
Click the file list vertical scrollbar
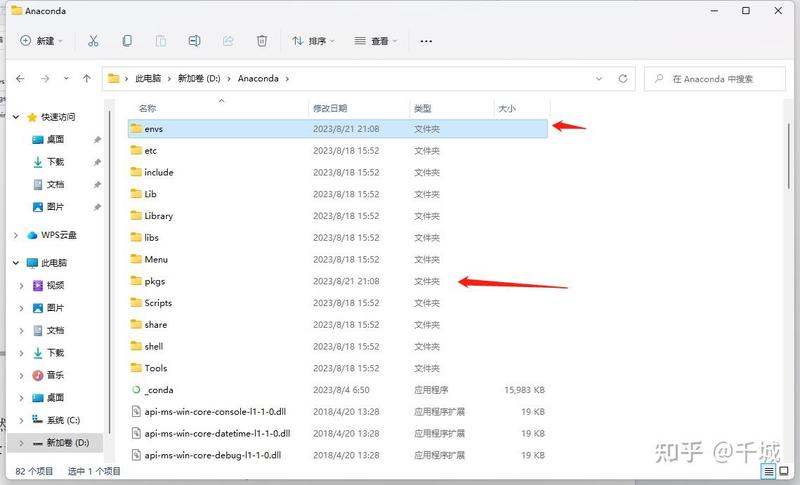click(790, 156)
